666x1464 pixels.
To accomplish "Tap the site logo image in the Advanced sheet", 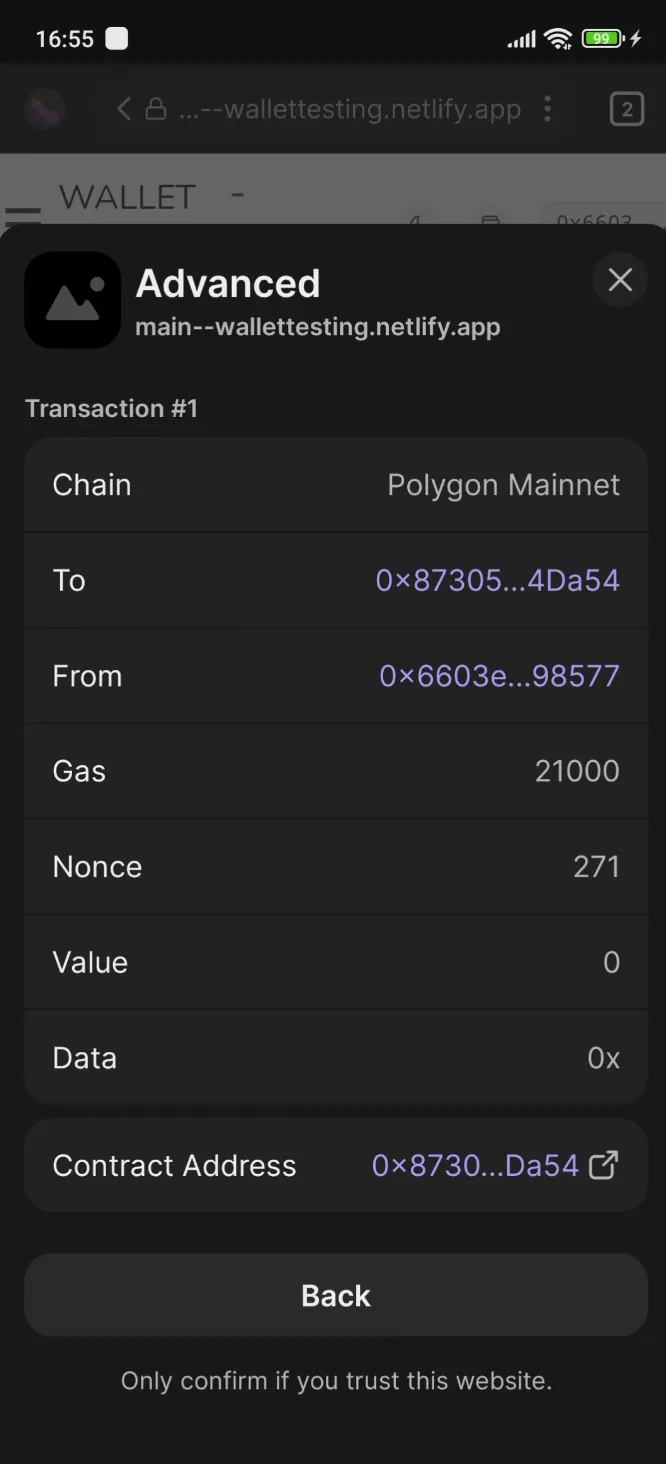I will (x=72, y=299).
